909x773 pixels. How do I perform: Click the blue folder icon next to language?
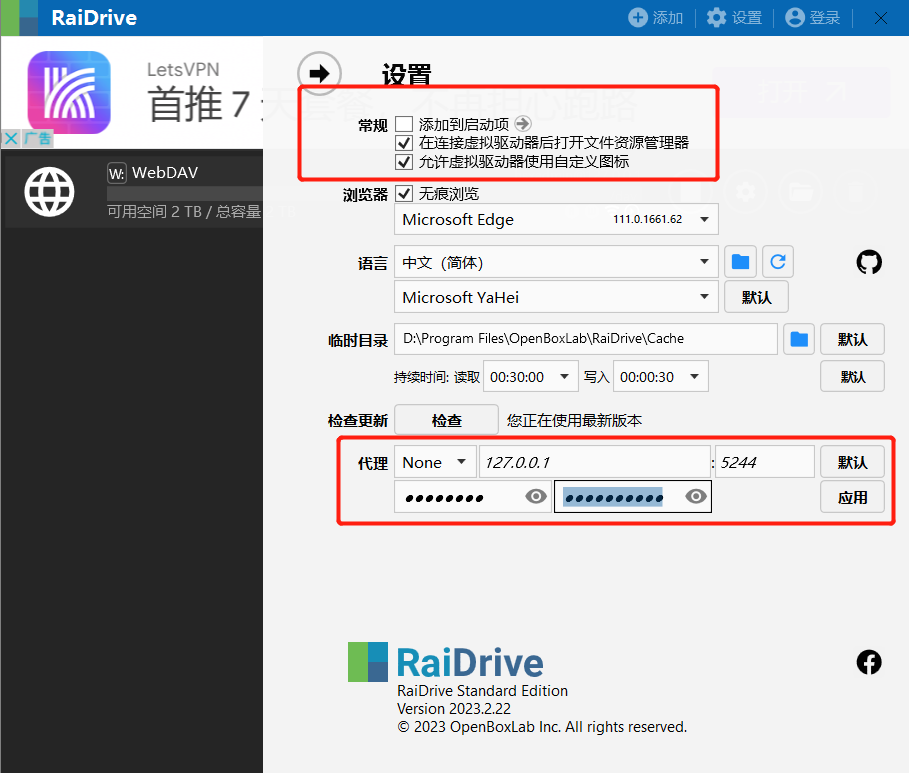pos(740,262)
